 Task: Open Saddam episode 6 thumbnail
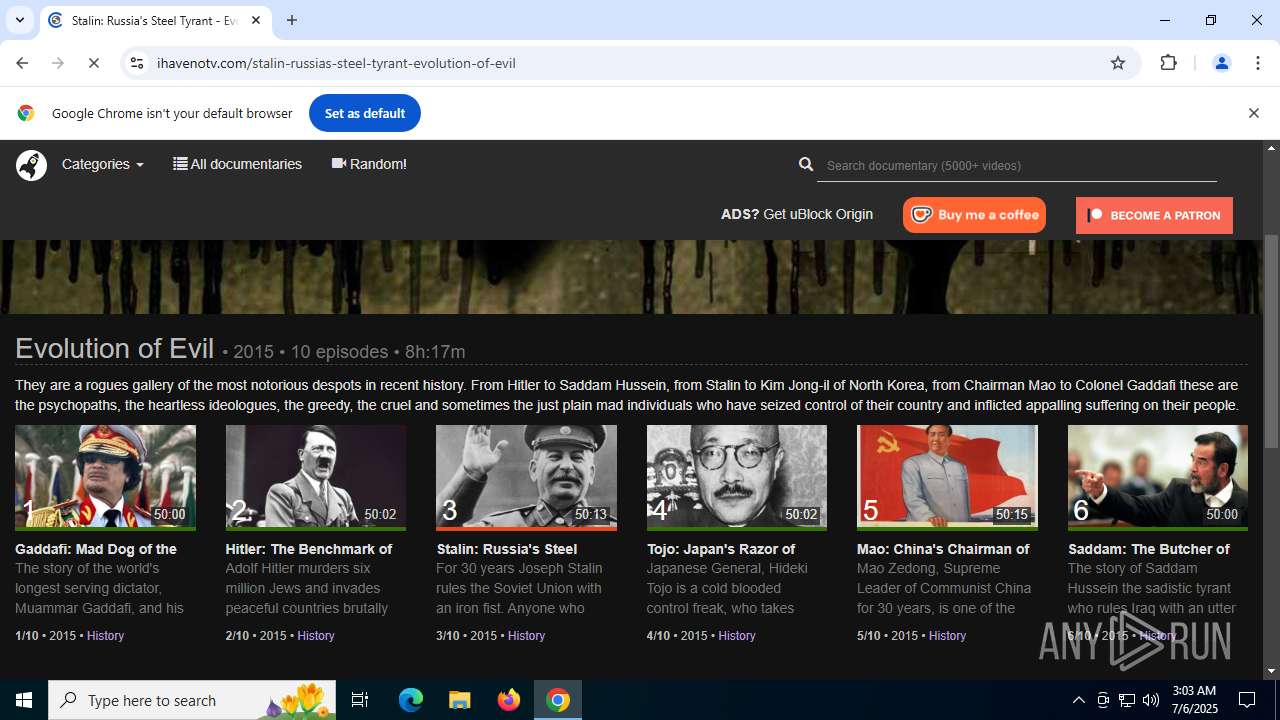(x=1158, y=477)
